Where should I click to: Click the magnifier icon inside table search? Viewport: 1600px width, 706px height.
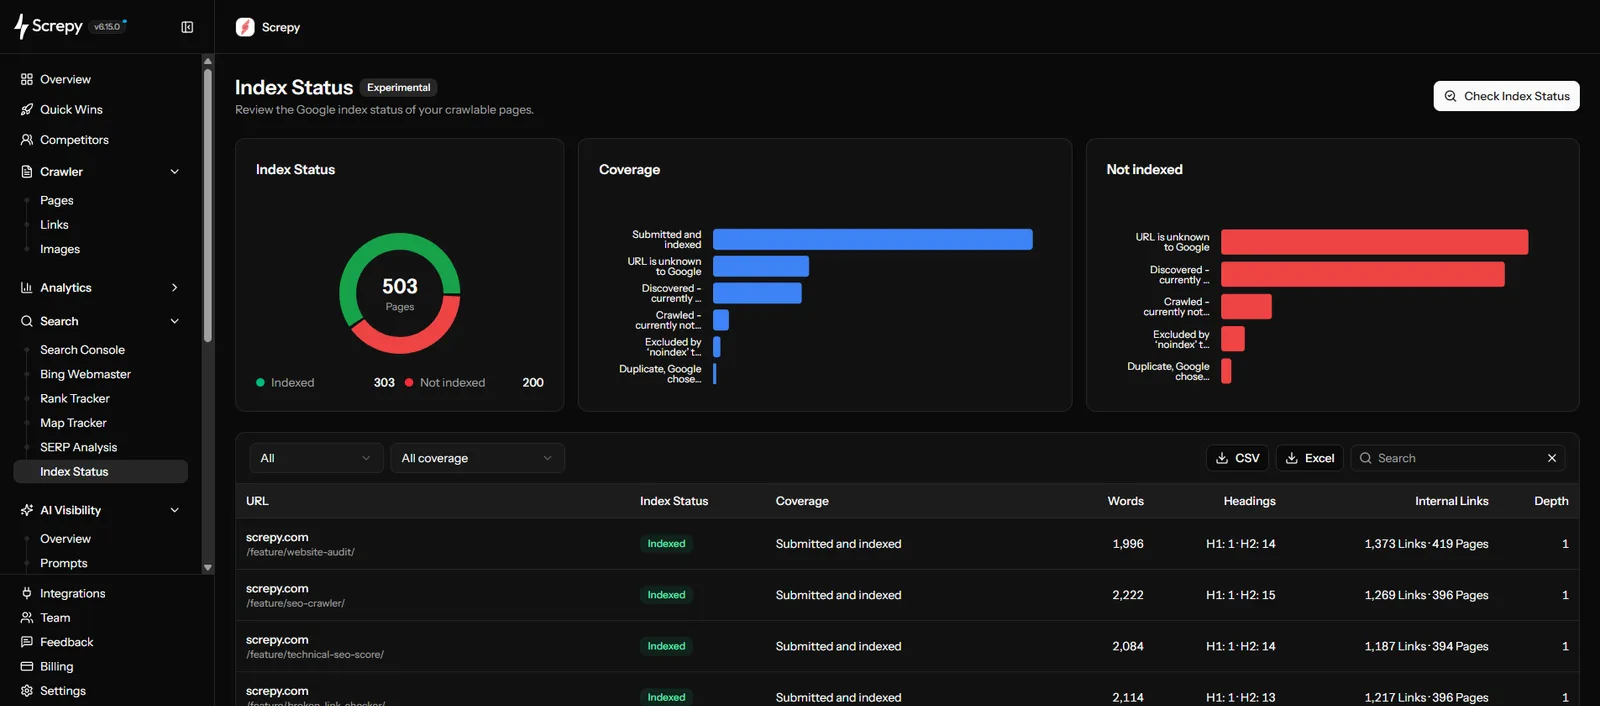[x=1365, y=458]
